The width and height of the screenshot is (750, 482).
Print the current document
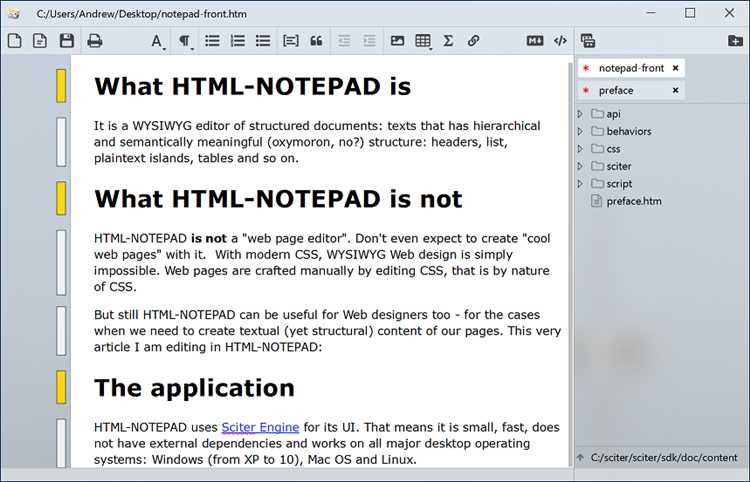tap(95, 41)
